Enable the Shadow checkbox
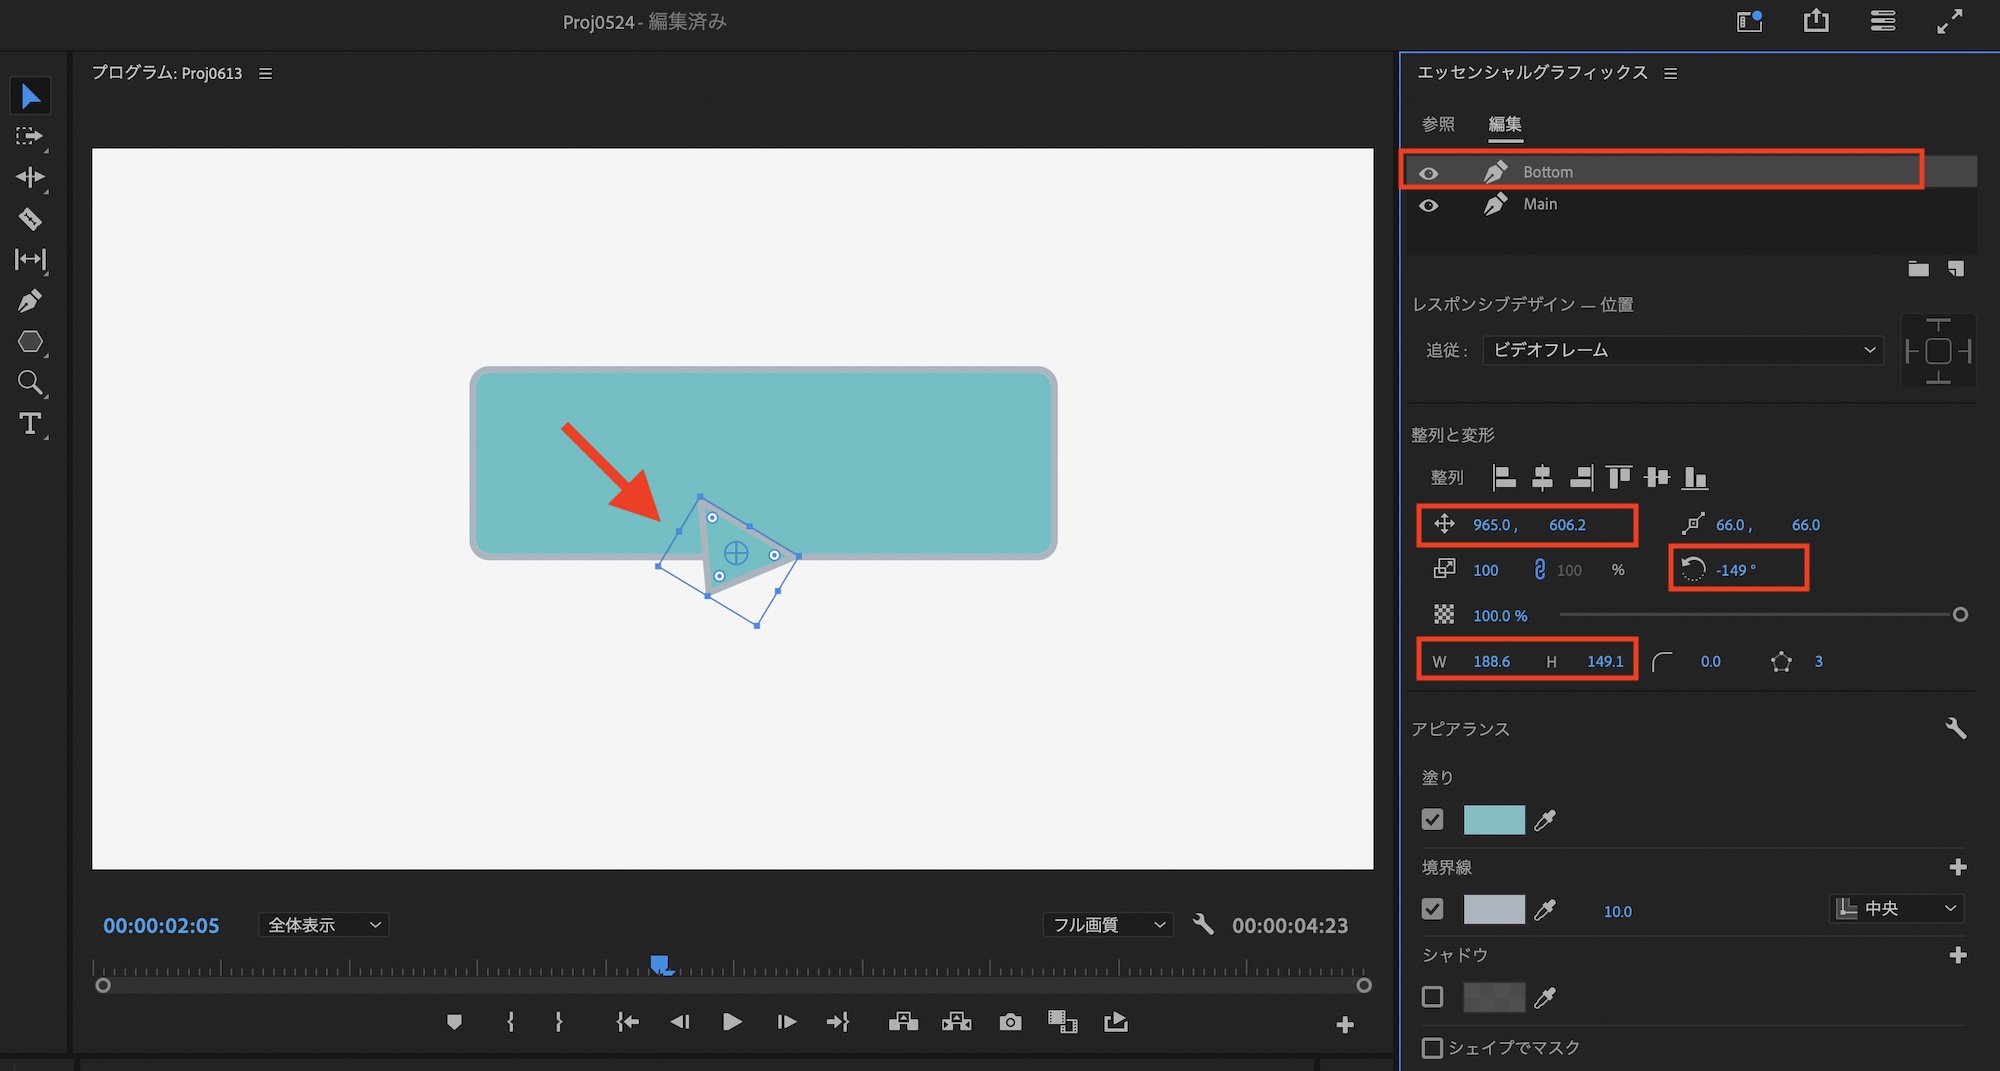2000x1071 pixels. pyautogui.click(x=1432, y=997)
